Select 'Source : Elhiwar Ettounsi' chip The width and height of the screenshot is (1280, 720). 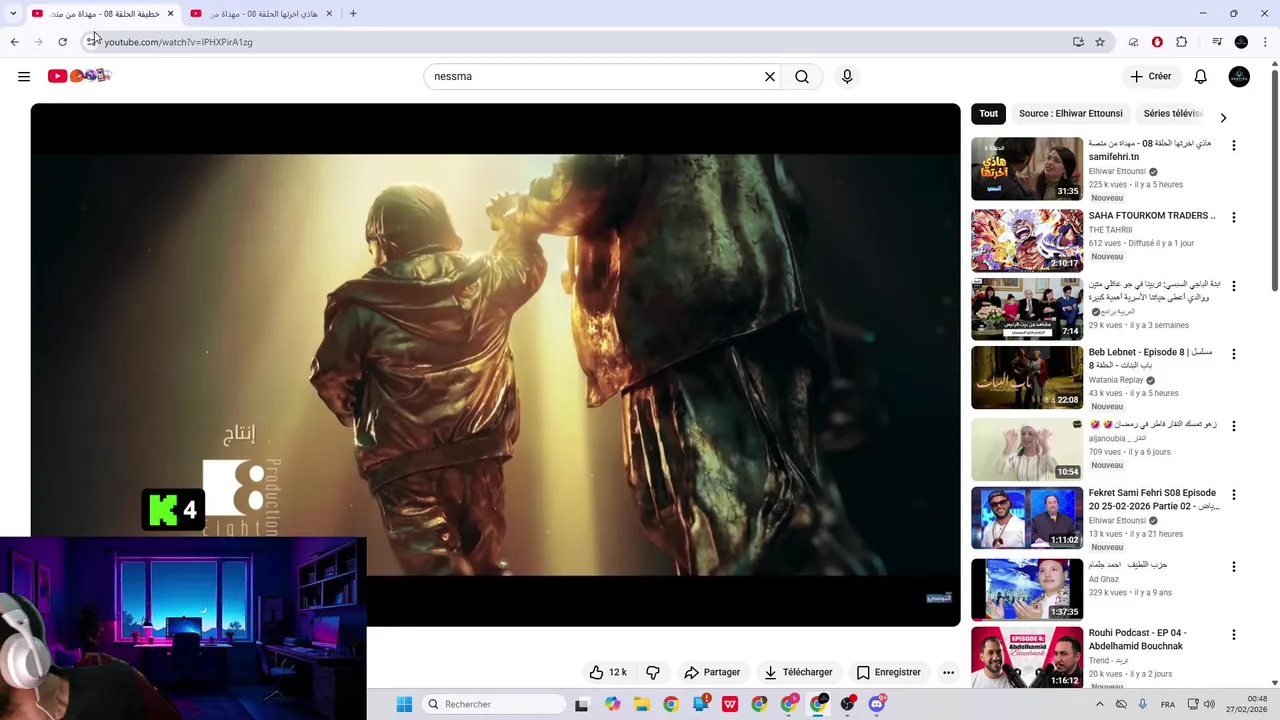coord(1070,113)
